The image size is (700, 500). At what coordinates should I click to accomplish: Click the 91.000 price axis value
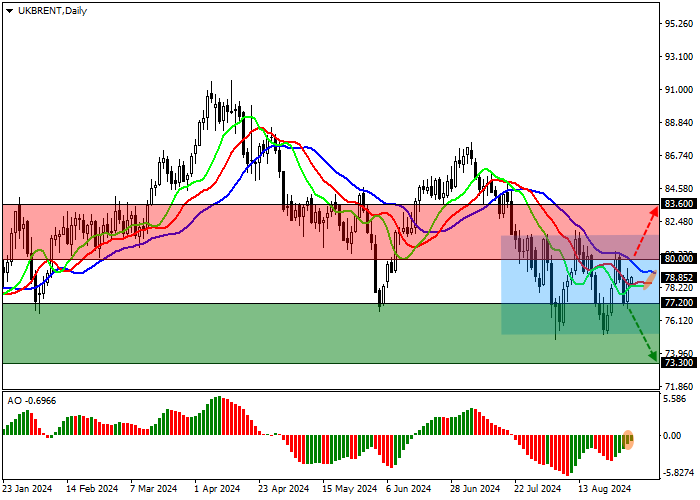point(679,90)
